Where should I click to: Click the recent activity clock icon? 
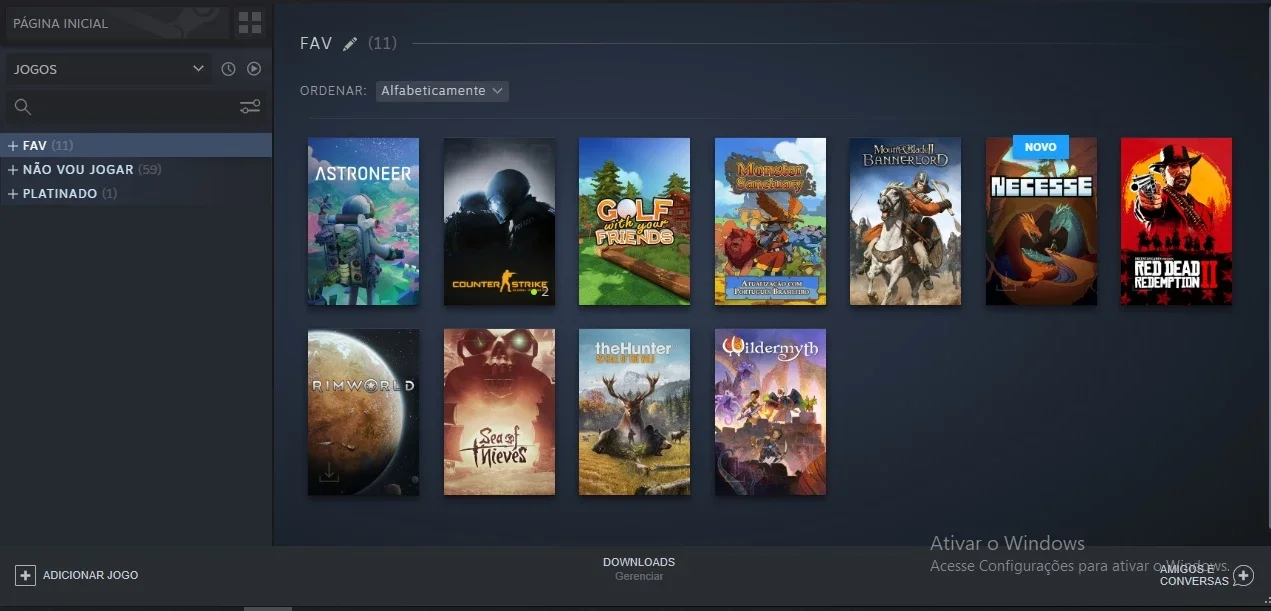tap(228, 69)
